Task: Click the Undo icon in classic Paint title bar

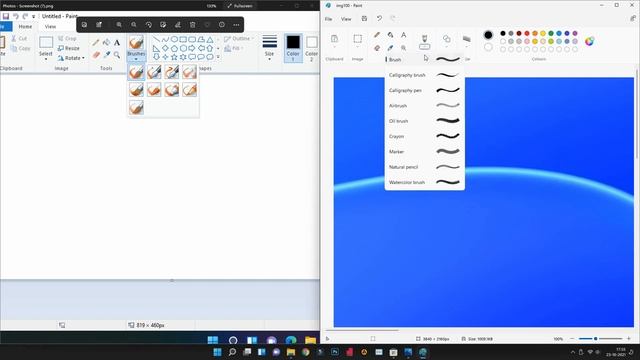Action: point(16,16)
